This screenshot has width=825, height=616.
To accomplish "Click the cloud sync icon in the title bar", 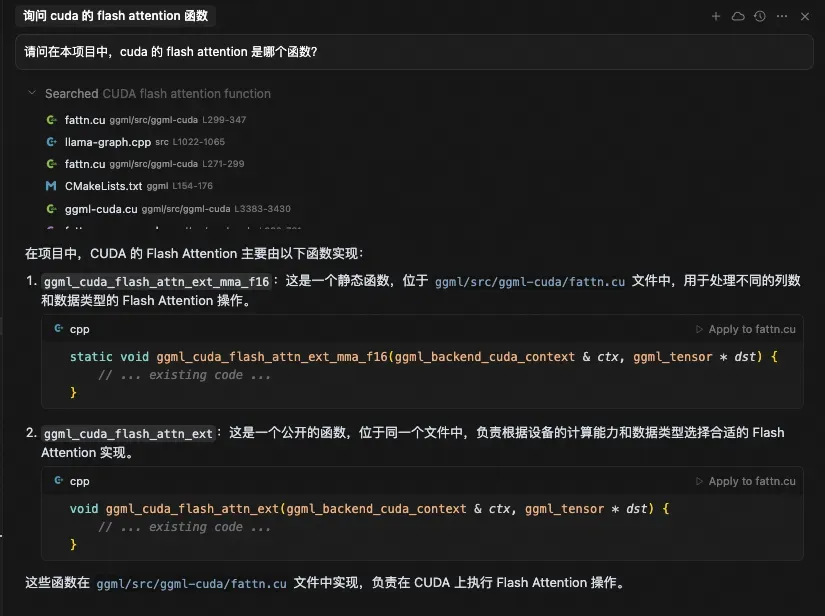I will pyautogui.click(x=737, y=16).
